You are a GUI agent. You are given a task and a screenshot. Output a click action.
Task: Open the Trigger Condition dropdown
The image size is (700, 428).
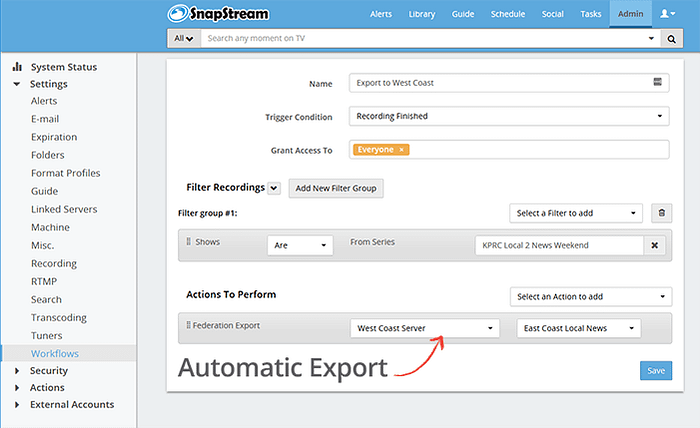pyautogui.click(x=509, y=116)
